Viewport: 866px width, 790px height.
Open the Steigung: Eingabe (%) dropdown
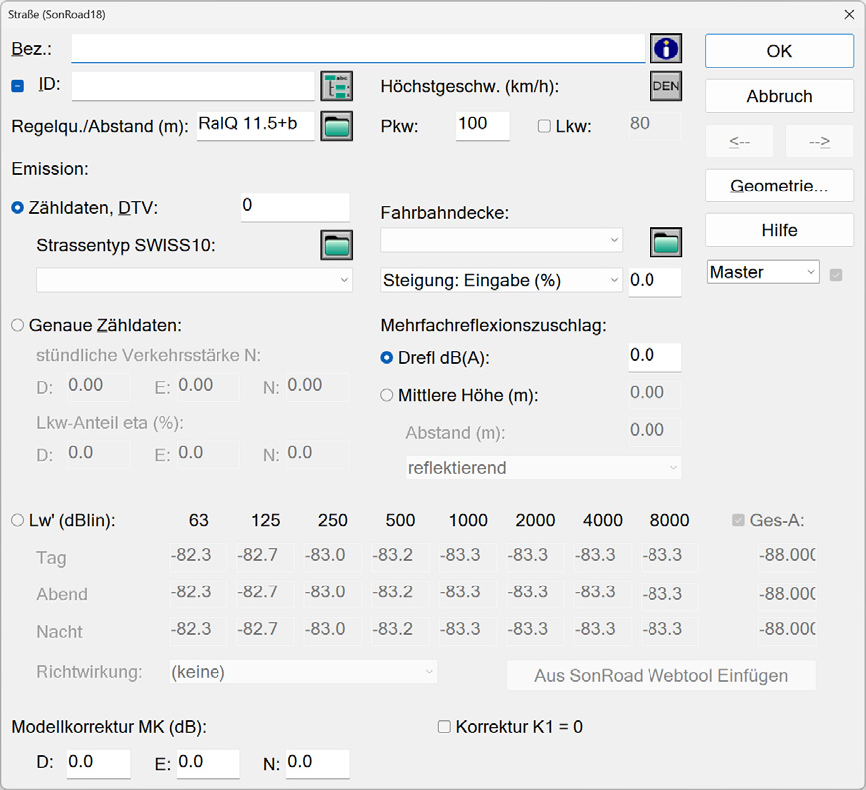click(501, 280)
